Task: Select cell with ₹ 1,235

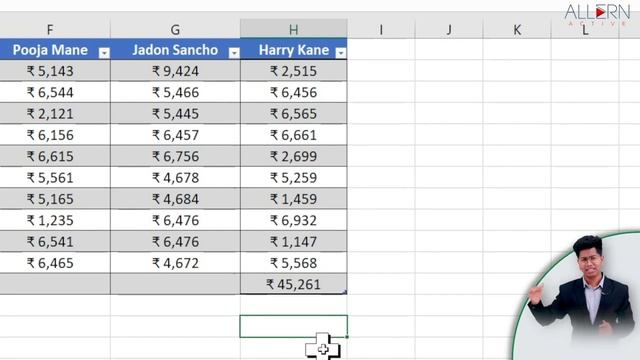Action: (55, 220)
